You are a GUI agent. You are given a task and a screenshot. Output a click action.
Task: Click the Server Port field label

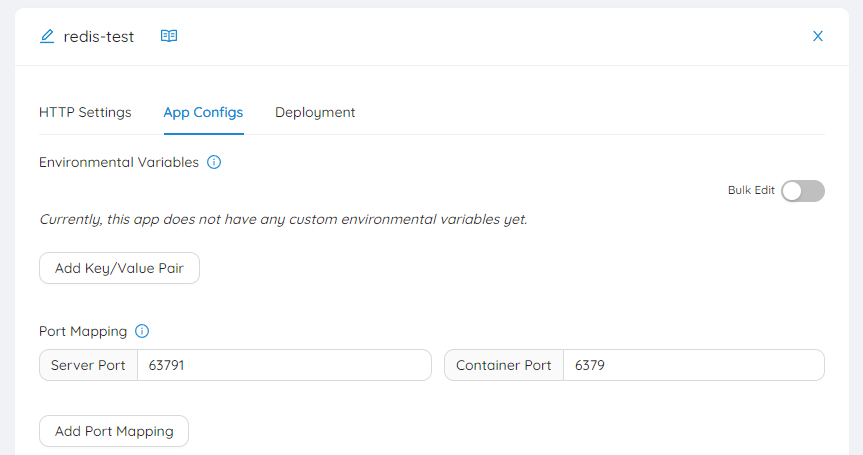[88, 365]
